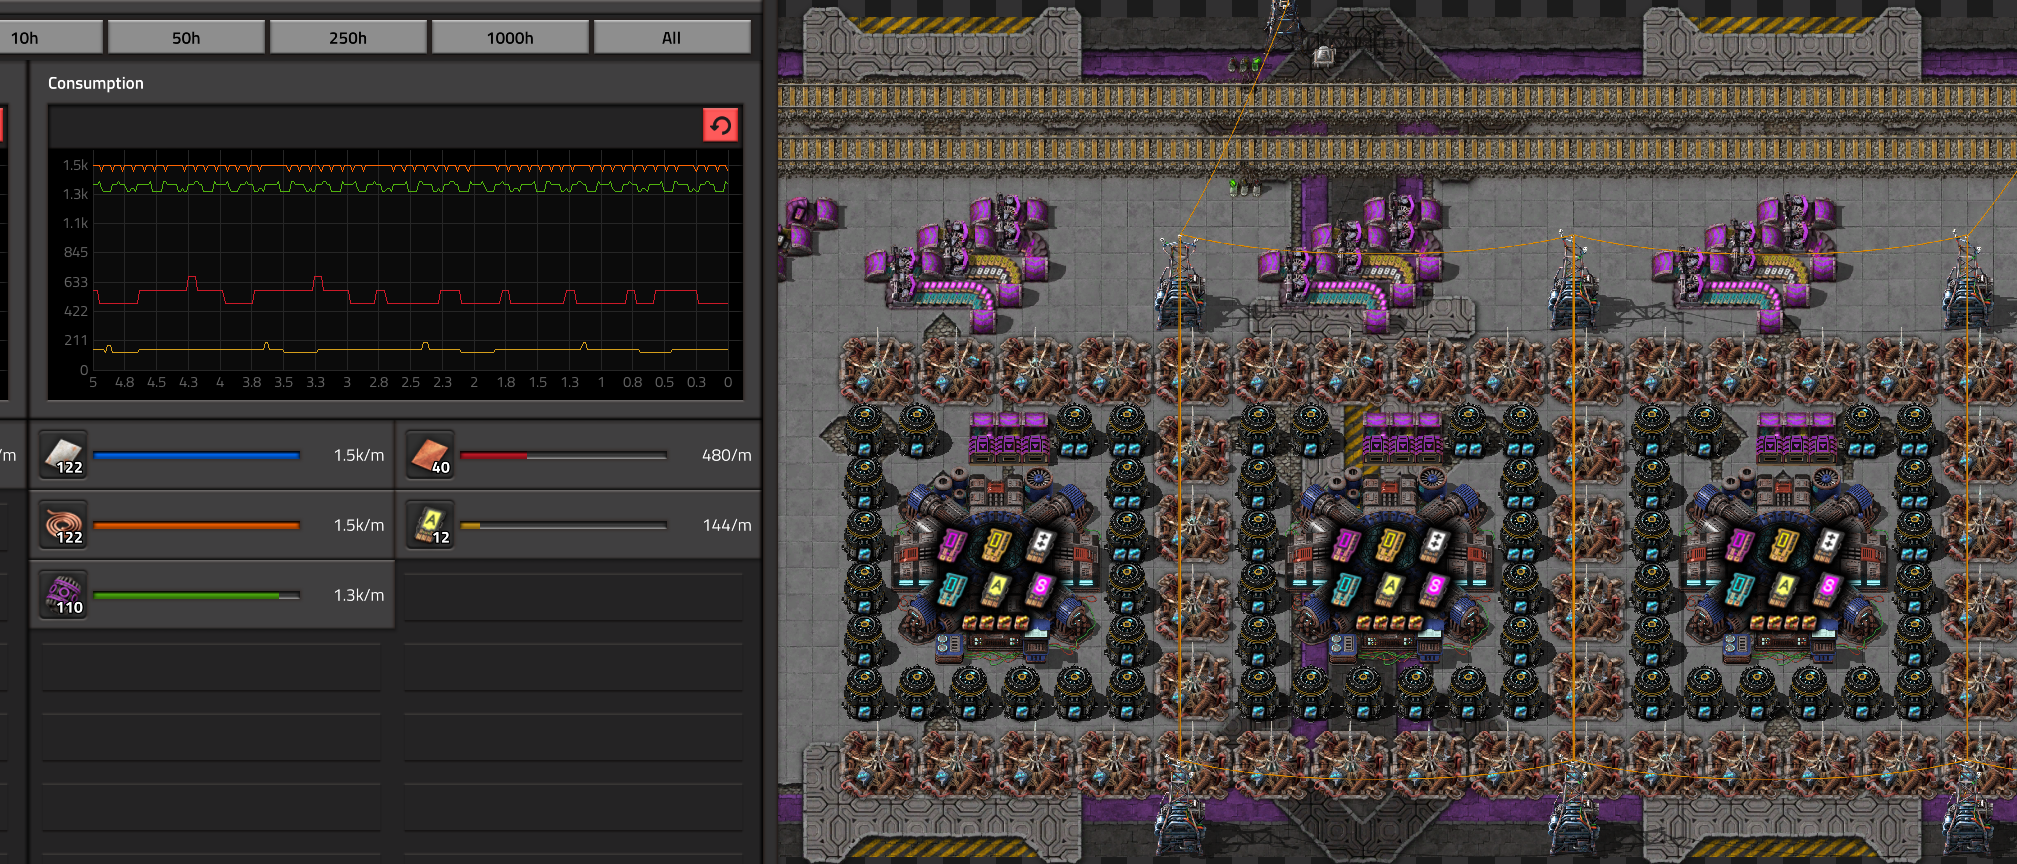Click the 144/m rate value
The image size is (2017, 864).
[726, 525]
